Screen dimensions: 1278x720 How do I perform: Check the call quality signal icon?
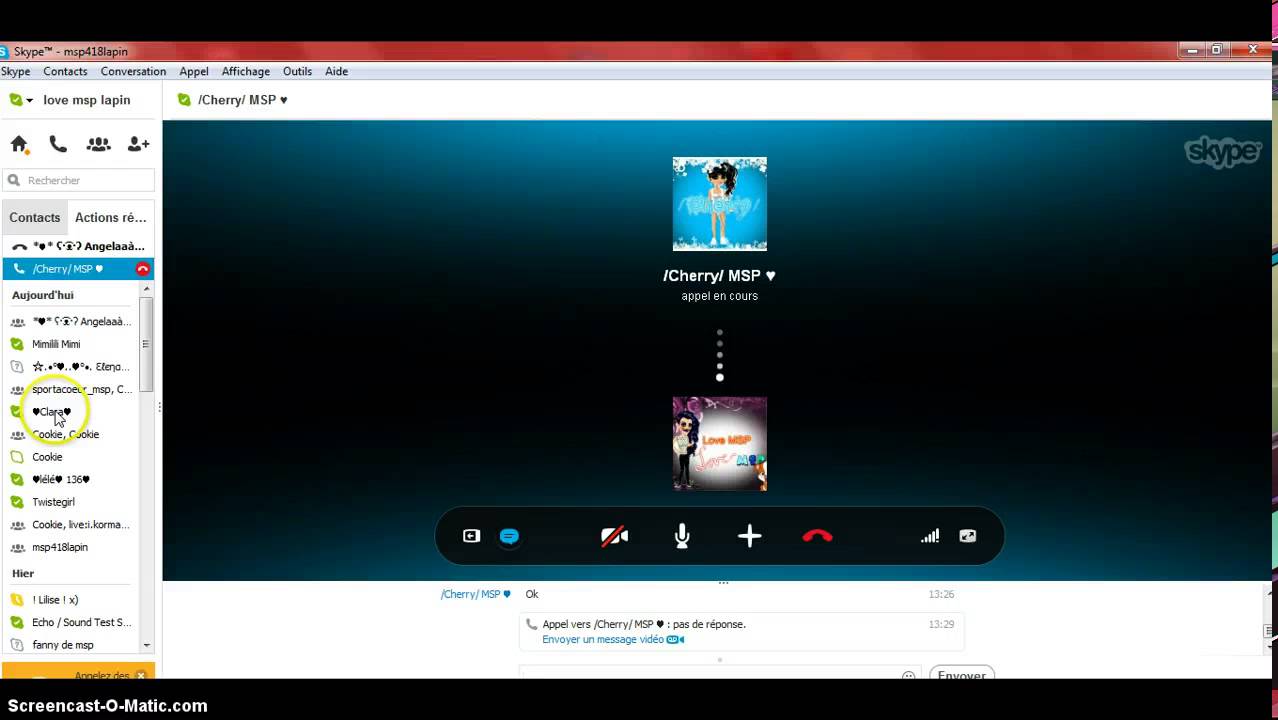930,536
